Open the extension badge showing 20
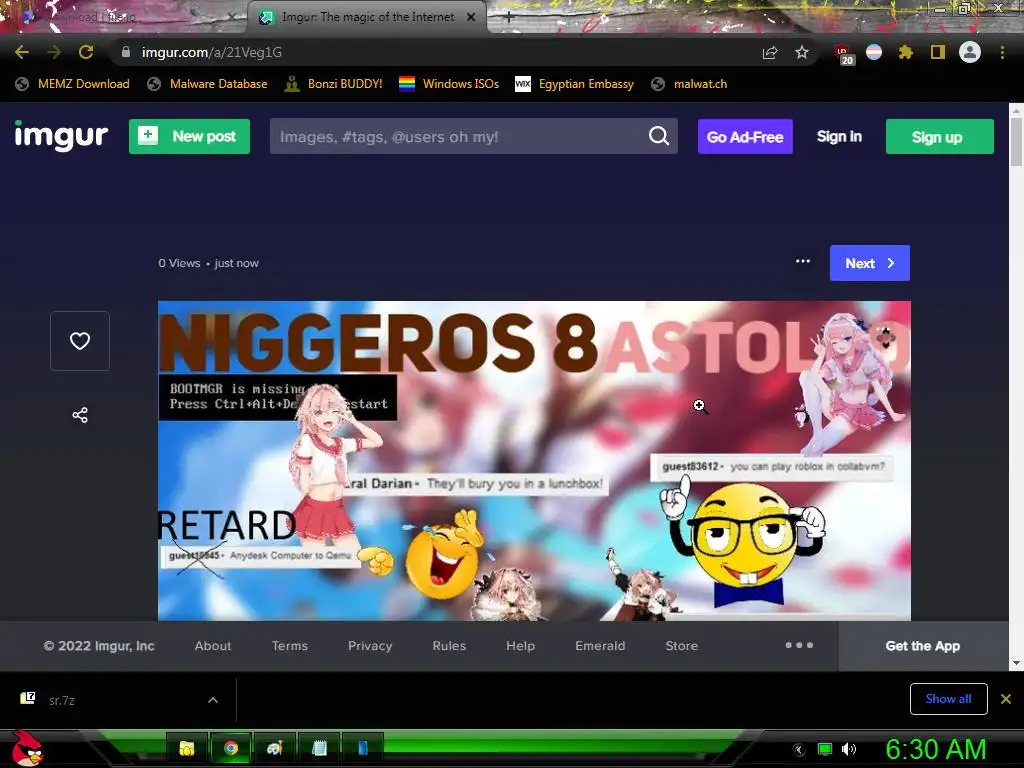The image size is (1024, 768). 843,54
